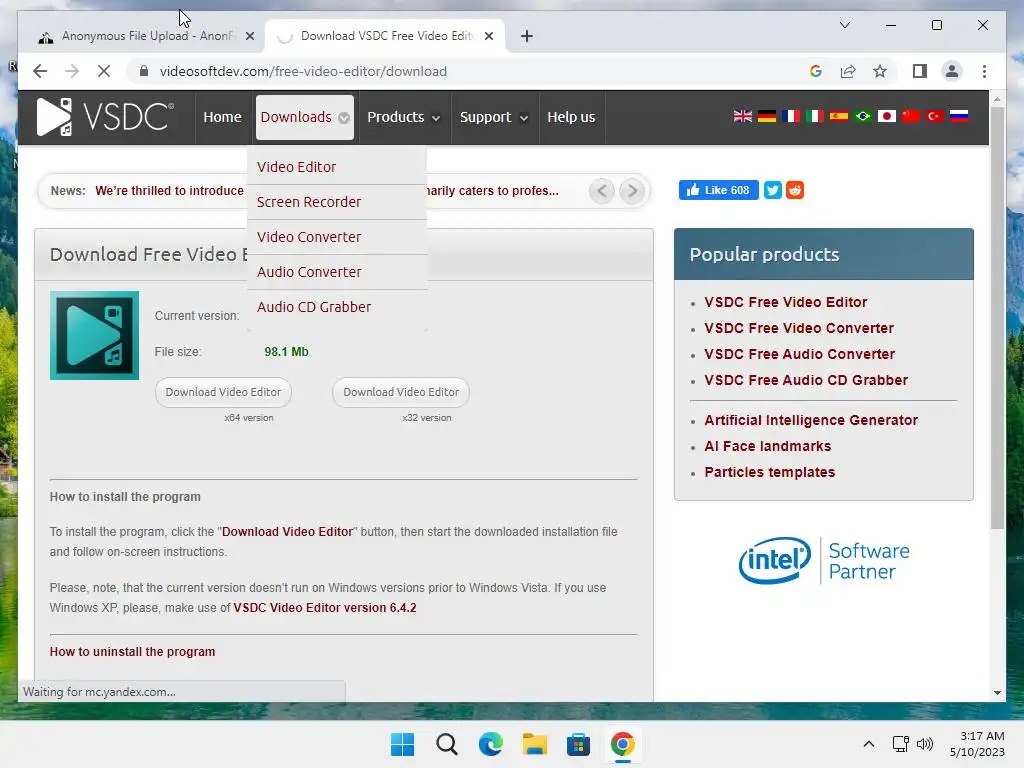Choose Audio CD Grabber from dropdown
Viewport: 1024px width, 768px height.
point(337,307)
